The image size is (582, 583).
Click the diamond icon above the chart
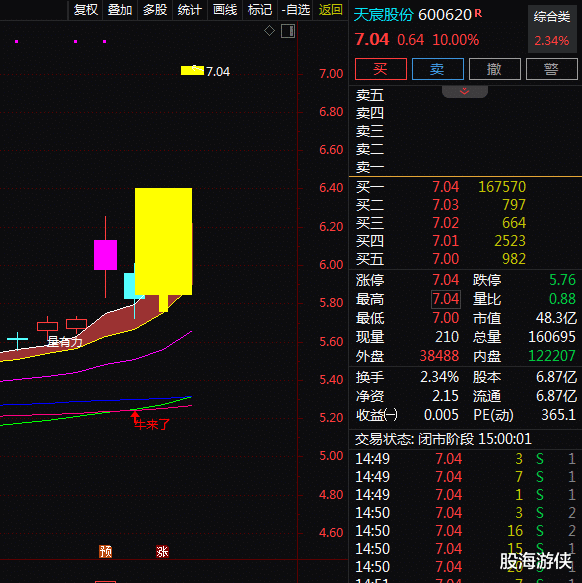[269, 30]
